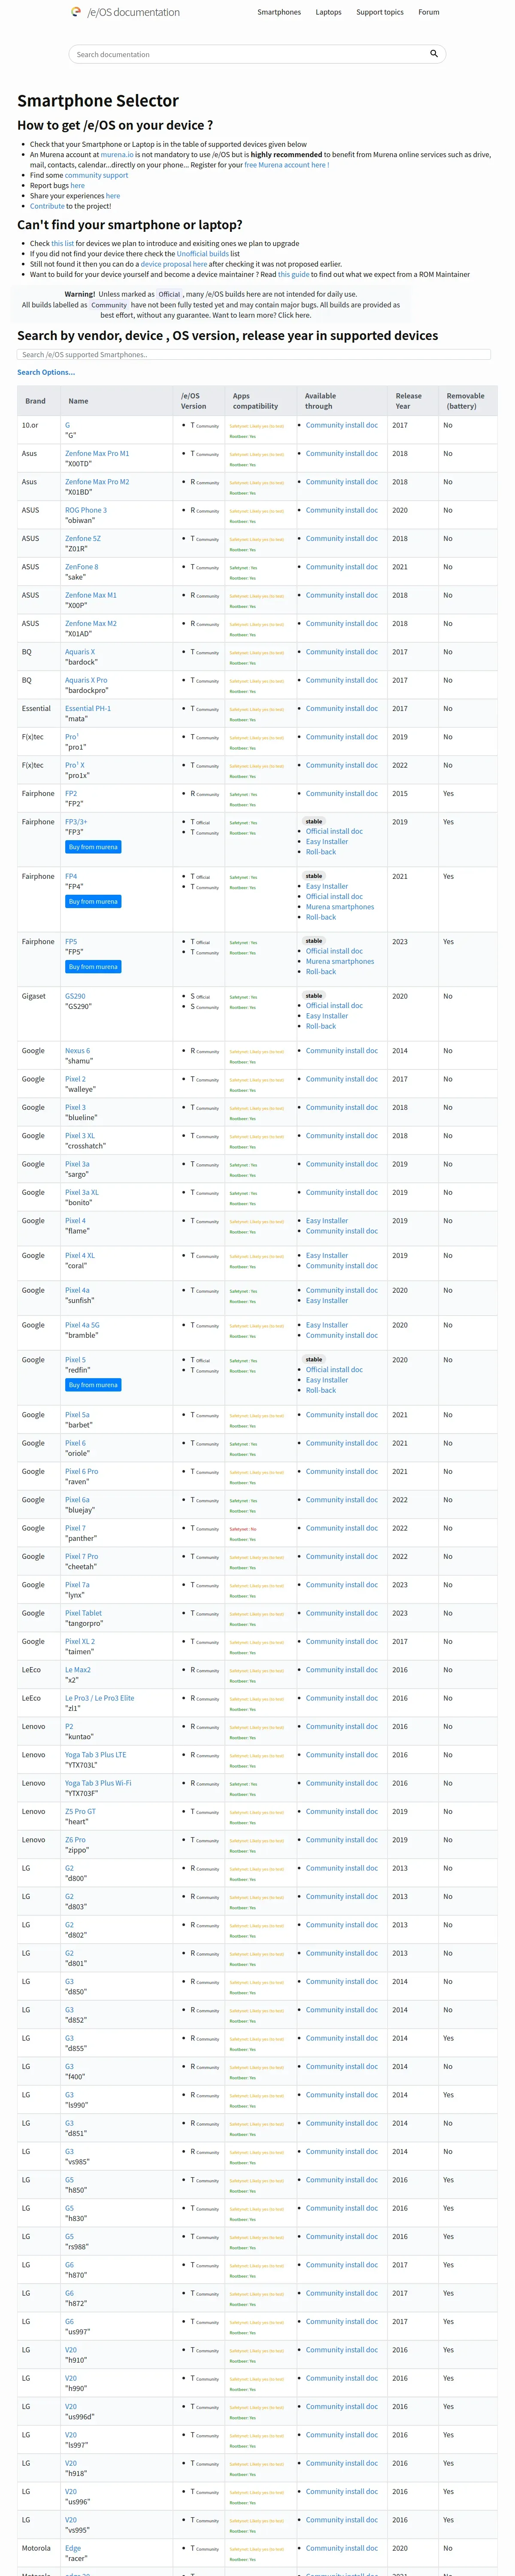Open the Contribute link
Viewport: 515px width, 2576px height.
click(47, 206)
